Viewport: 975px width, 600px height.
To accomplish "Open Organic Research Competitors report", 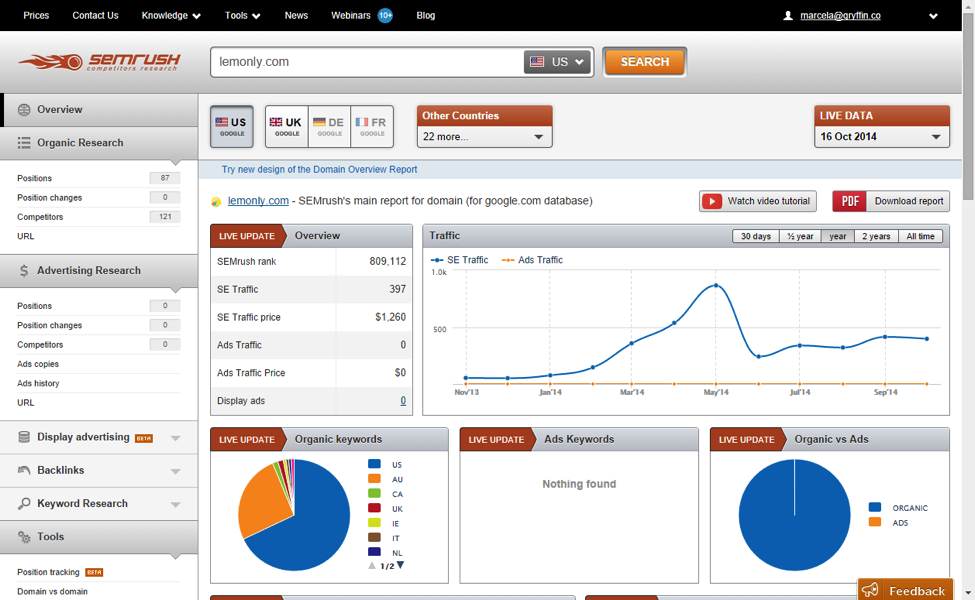I will coord(40,217).
